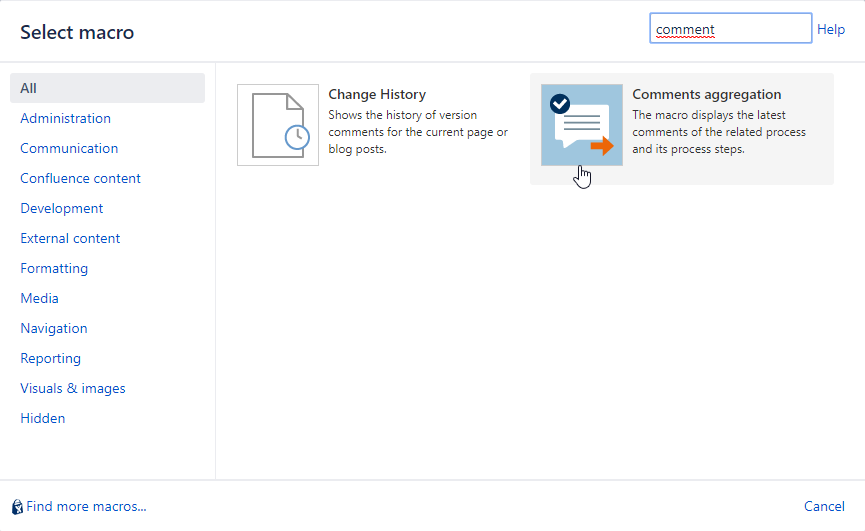865x531 pixels.
Task: Click the macro search field
Action: point(730,29)
